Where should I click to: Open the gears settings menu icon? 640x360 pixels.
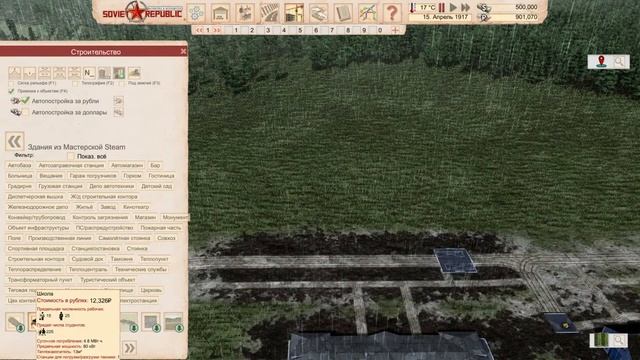click(x=196, y=13)
